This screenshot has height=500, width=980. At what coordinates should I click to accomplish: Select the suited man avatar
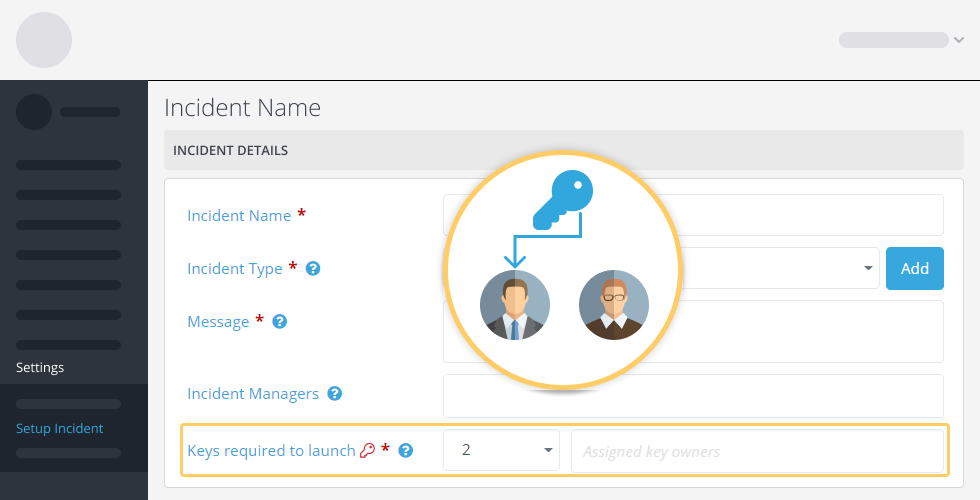click(x=514, y=305)
